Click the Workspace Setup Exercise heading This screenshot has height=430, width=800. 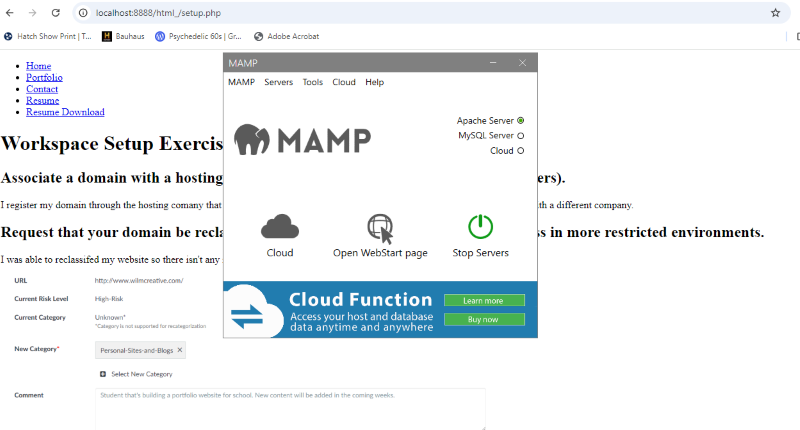click(x=112, y=143)
